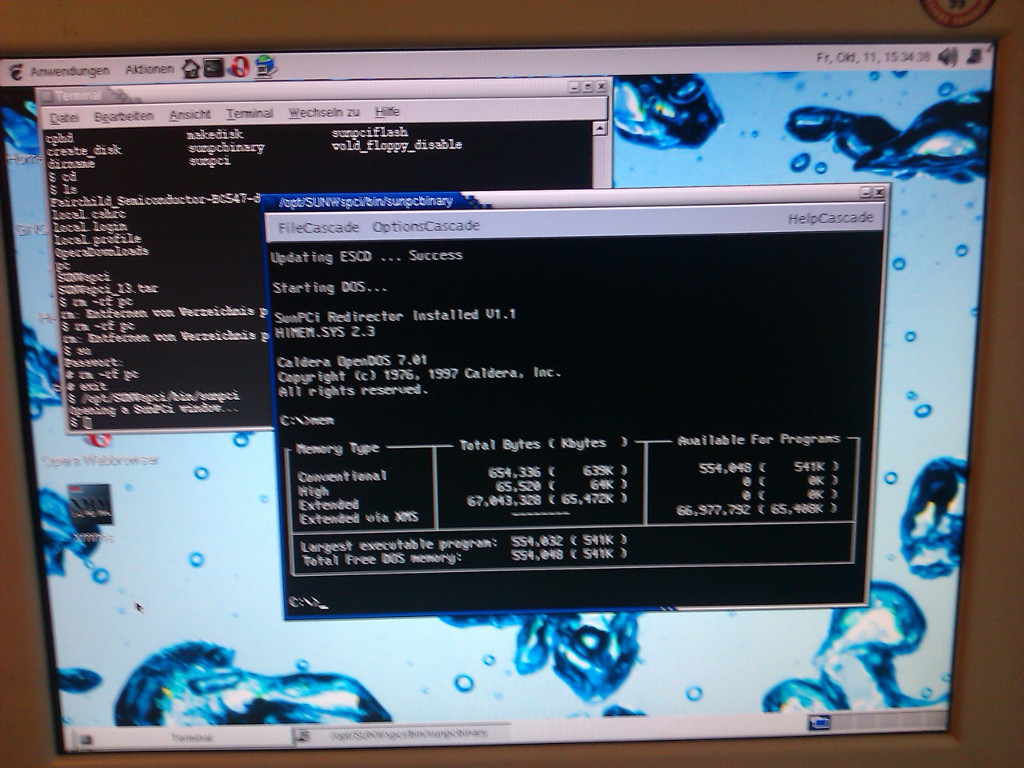Screen dimensions: 1024x768
Task: Open the Terminal menu in Terminal window
Action: pyautogui.click(x=249, y=114)
